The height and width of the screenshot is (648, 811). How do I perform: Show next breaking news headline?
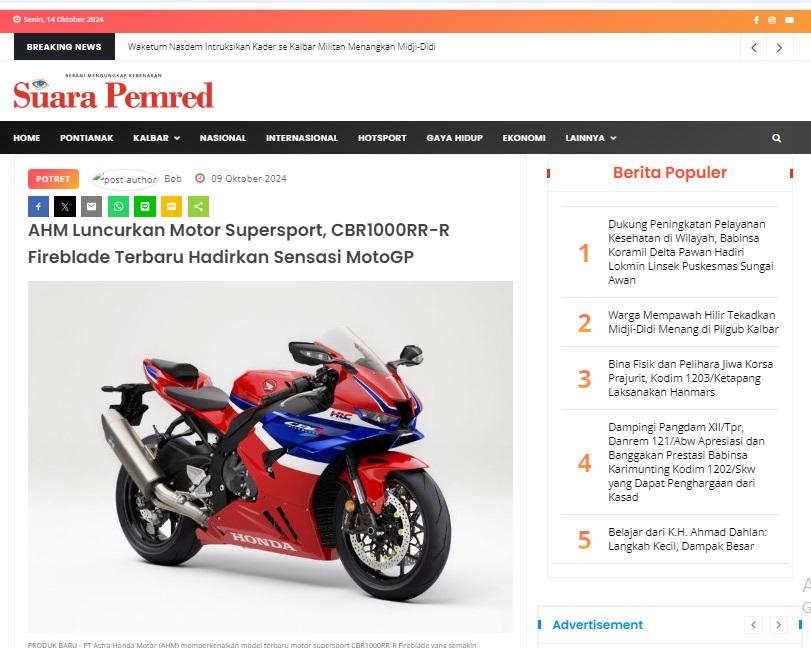[779, 48]
